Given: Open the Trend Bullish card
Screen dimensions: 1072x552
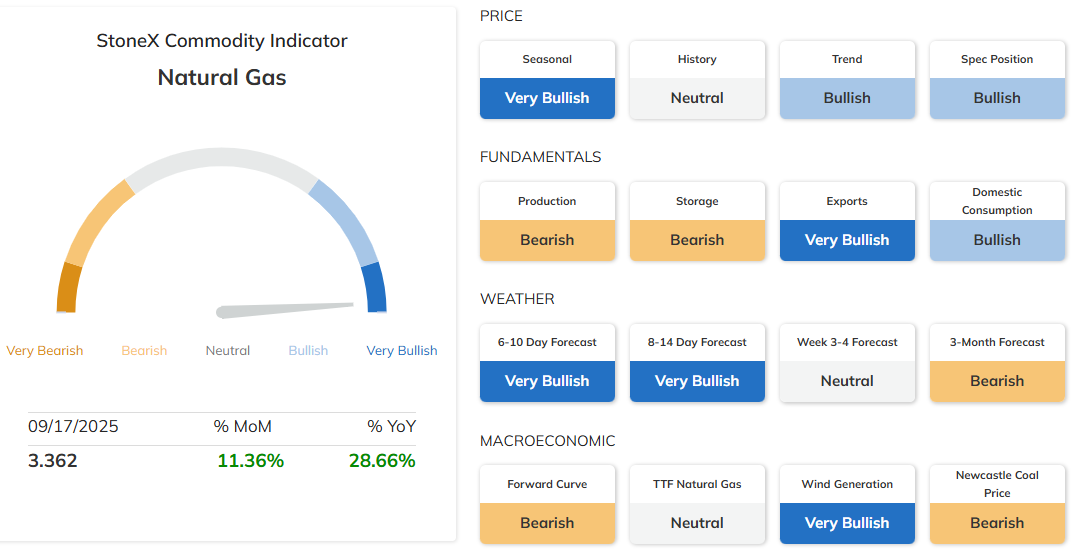Looking at the screenshot, I should pyautogui.click(x=847, y=79).
